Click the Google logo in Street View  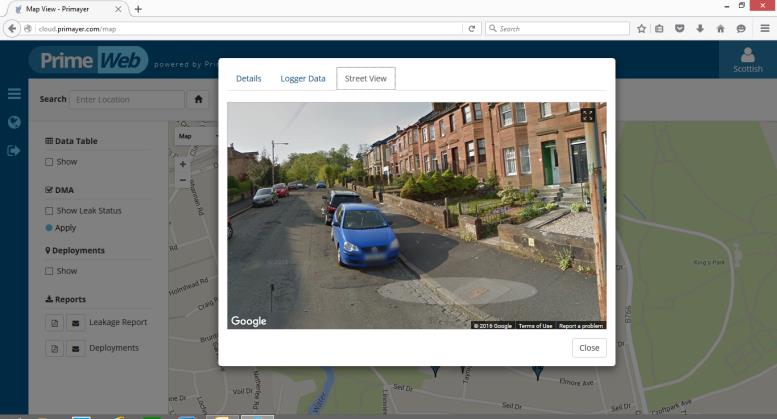[x=249, y=321]
